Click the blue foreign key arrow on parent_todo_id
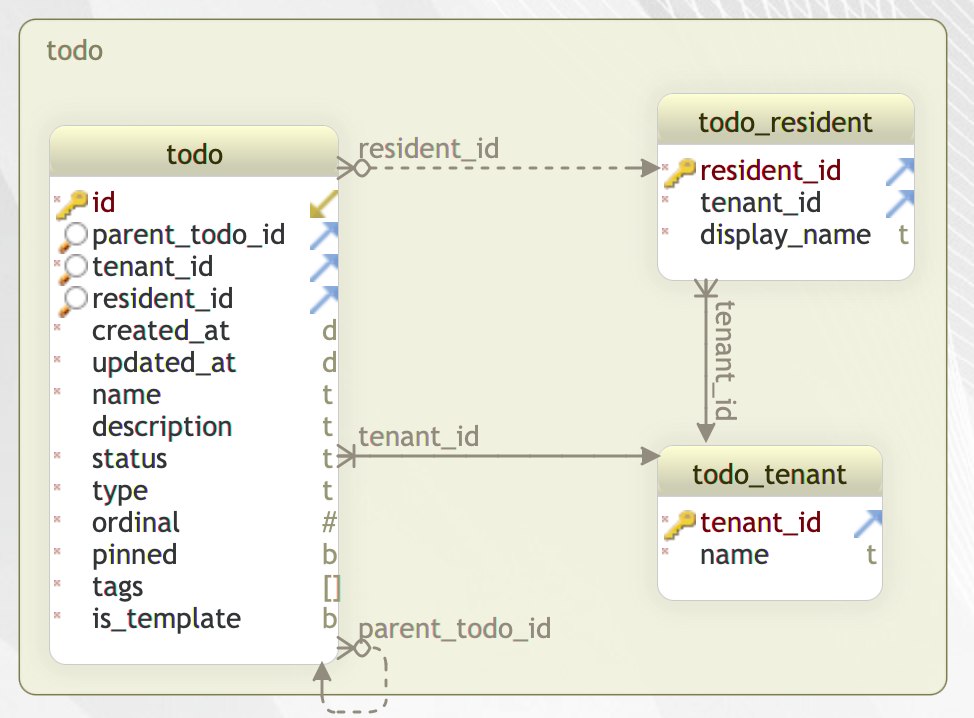 [x=324, y=236]
